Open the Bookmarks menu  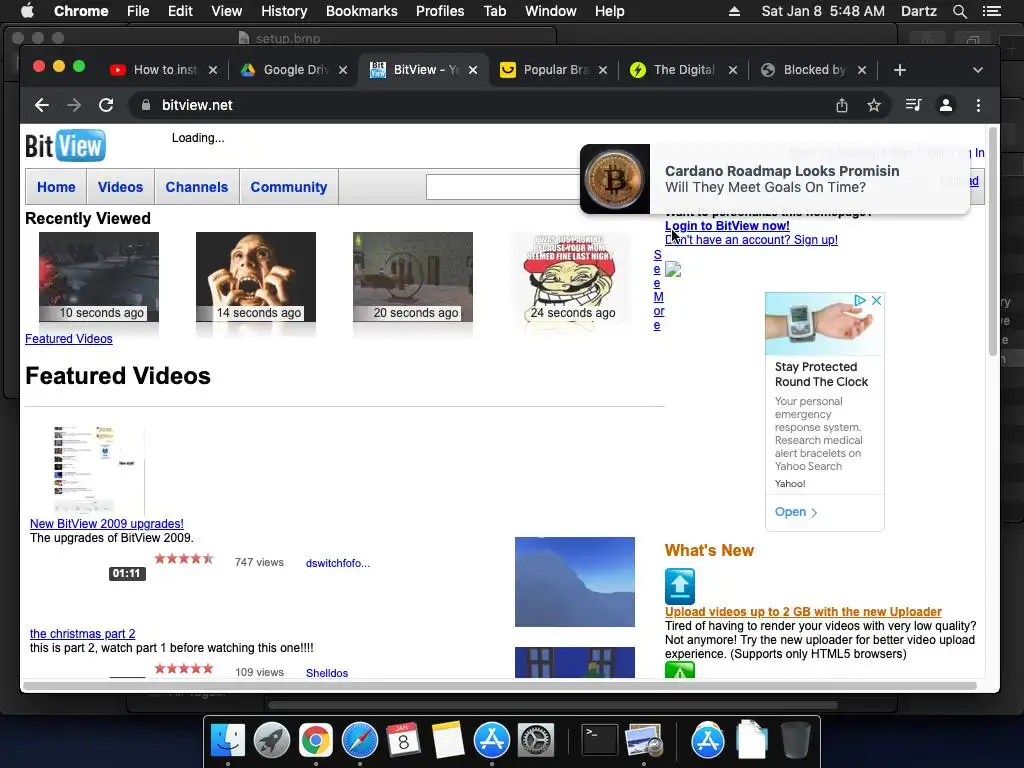361,11
